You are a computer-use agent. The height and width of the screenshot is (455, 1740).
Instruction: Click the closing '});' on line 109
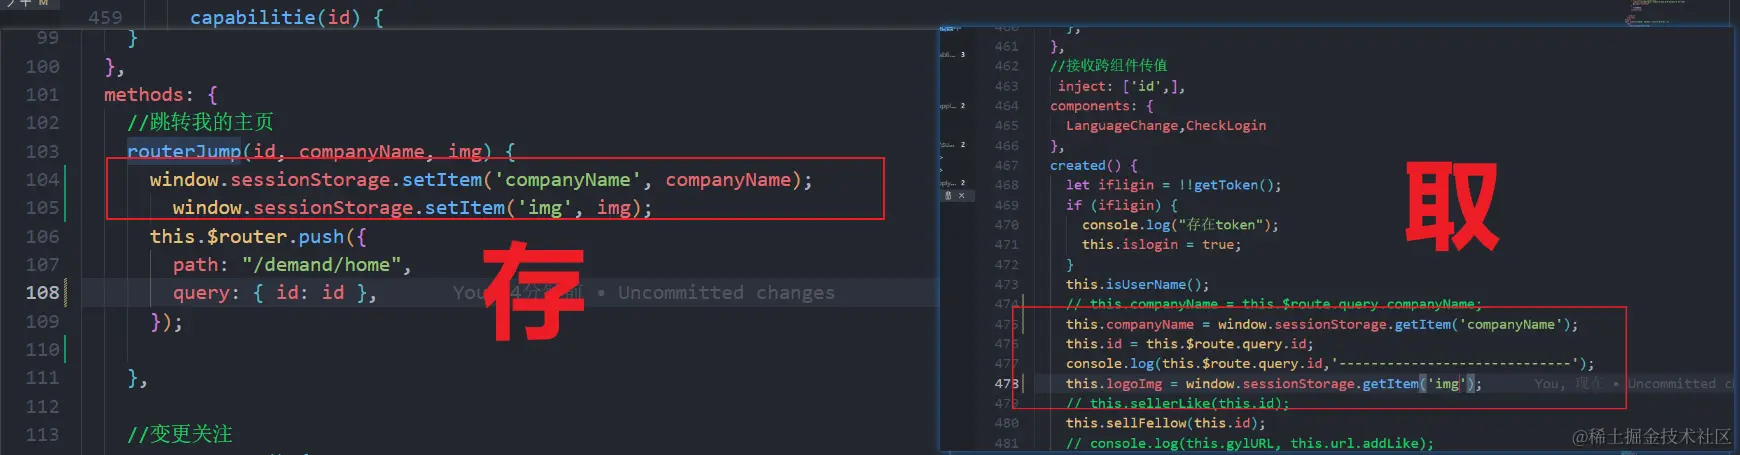tap(166, 322)
